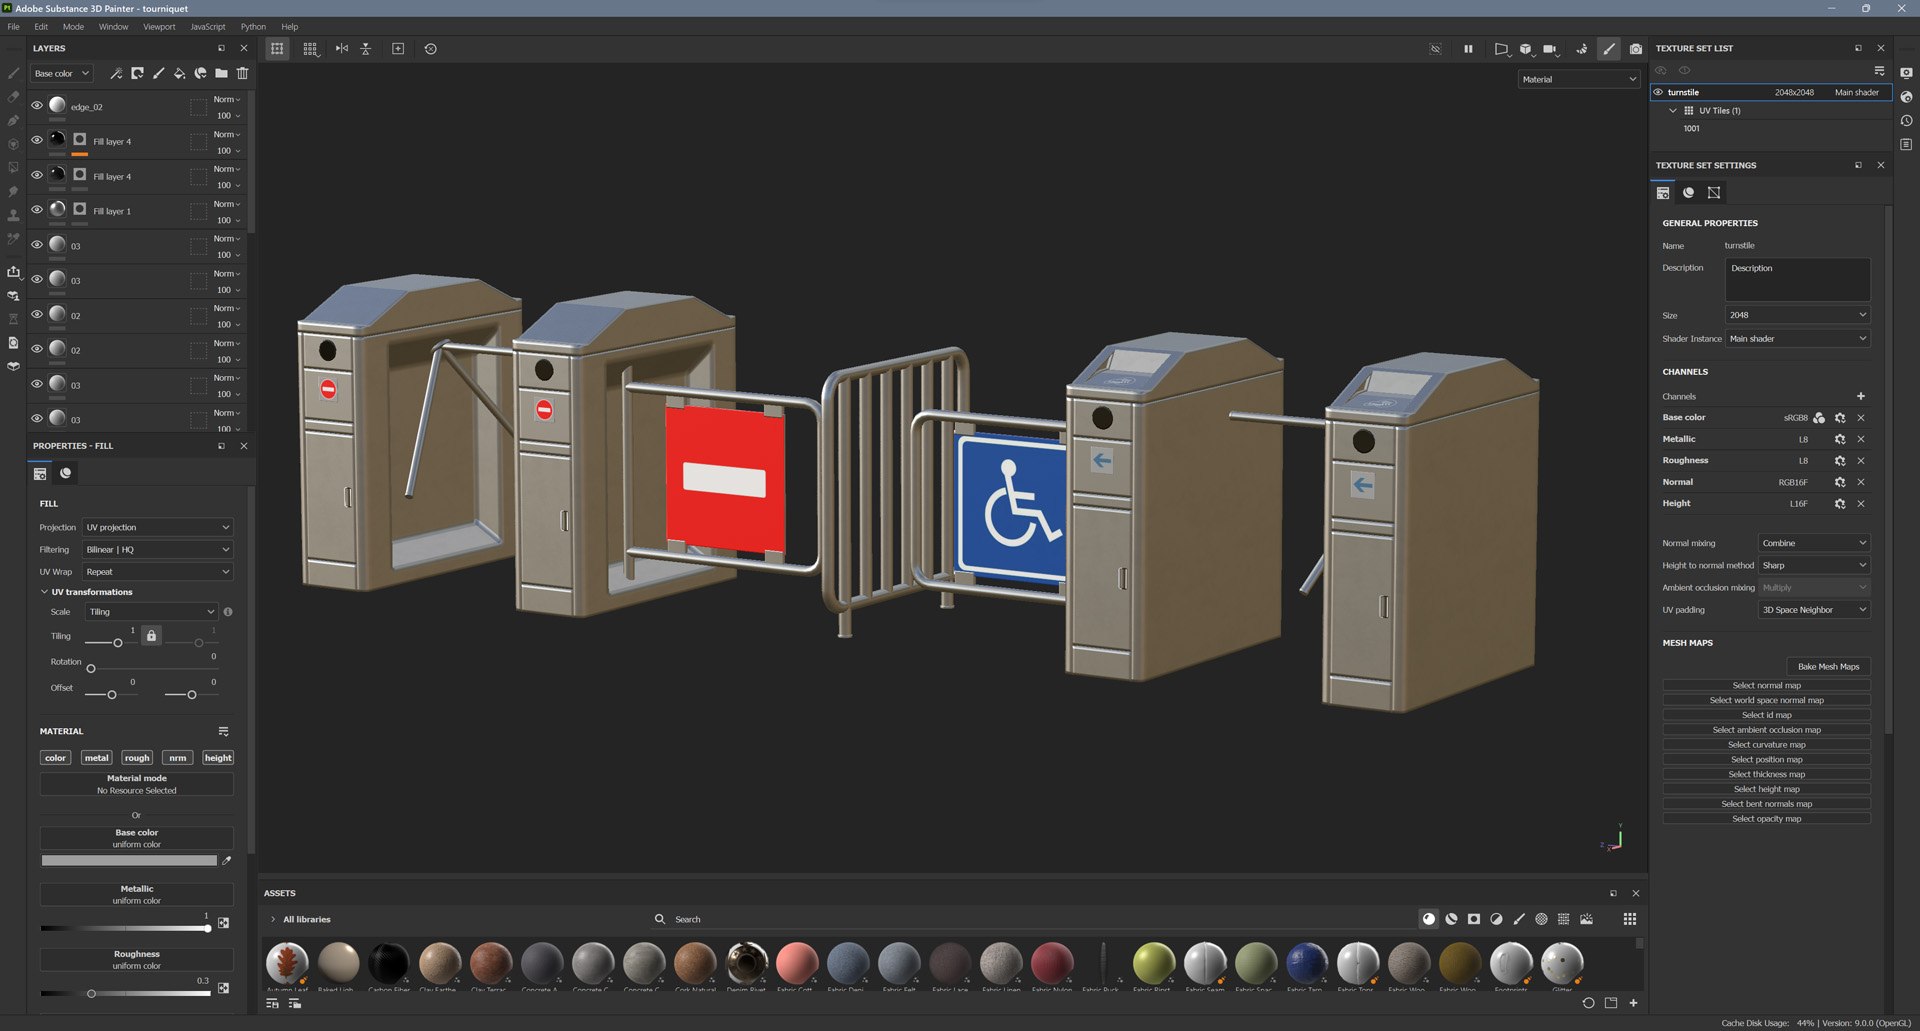This screenshot has height=1031, width=1920.
Task: Open Shader settings sphere icon in right sidebar
Action: pos(1906,97)
